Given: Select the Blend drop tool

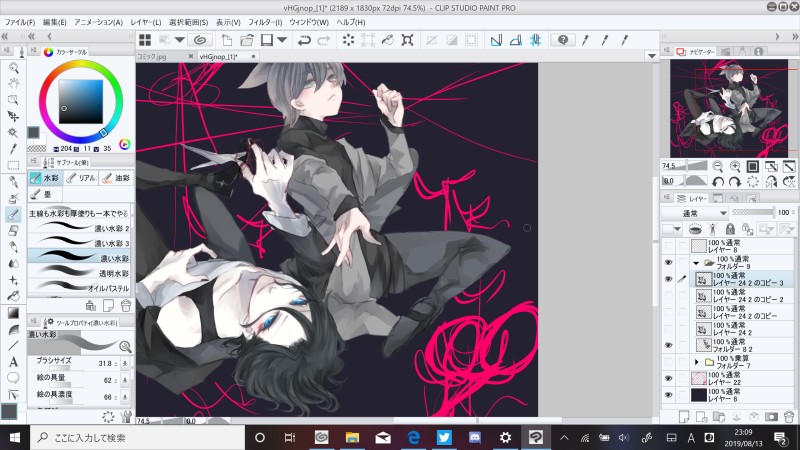Looking at the screenshot, I should [x=13, y=263].
